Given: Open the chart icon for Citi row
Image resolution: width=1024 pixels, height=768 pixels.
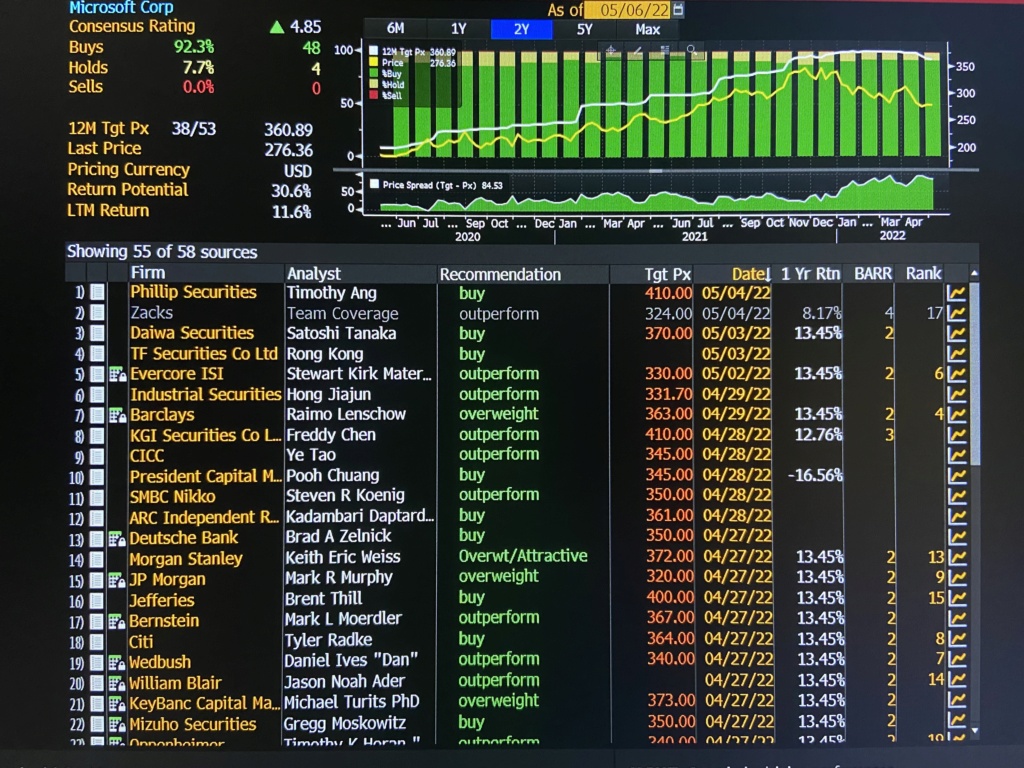Looking at the screenshot, I should tap(957, 639).
